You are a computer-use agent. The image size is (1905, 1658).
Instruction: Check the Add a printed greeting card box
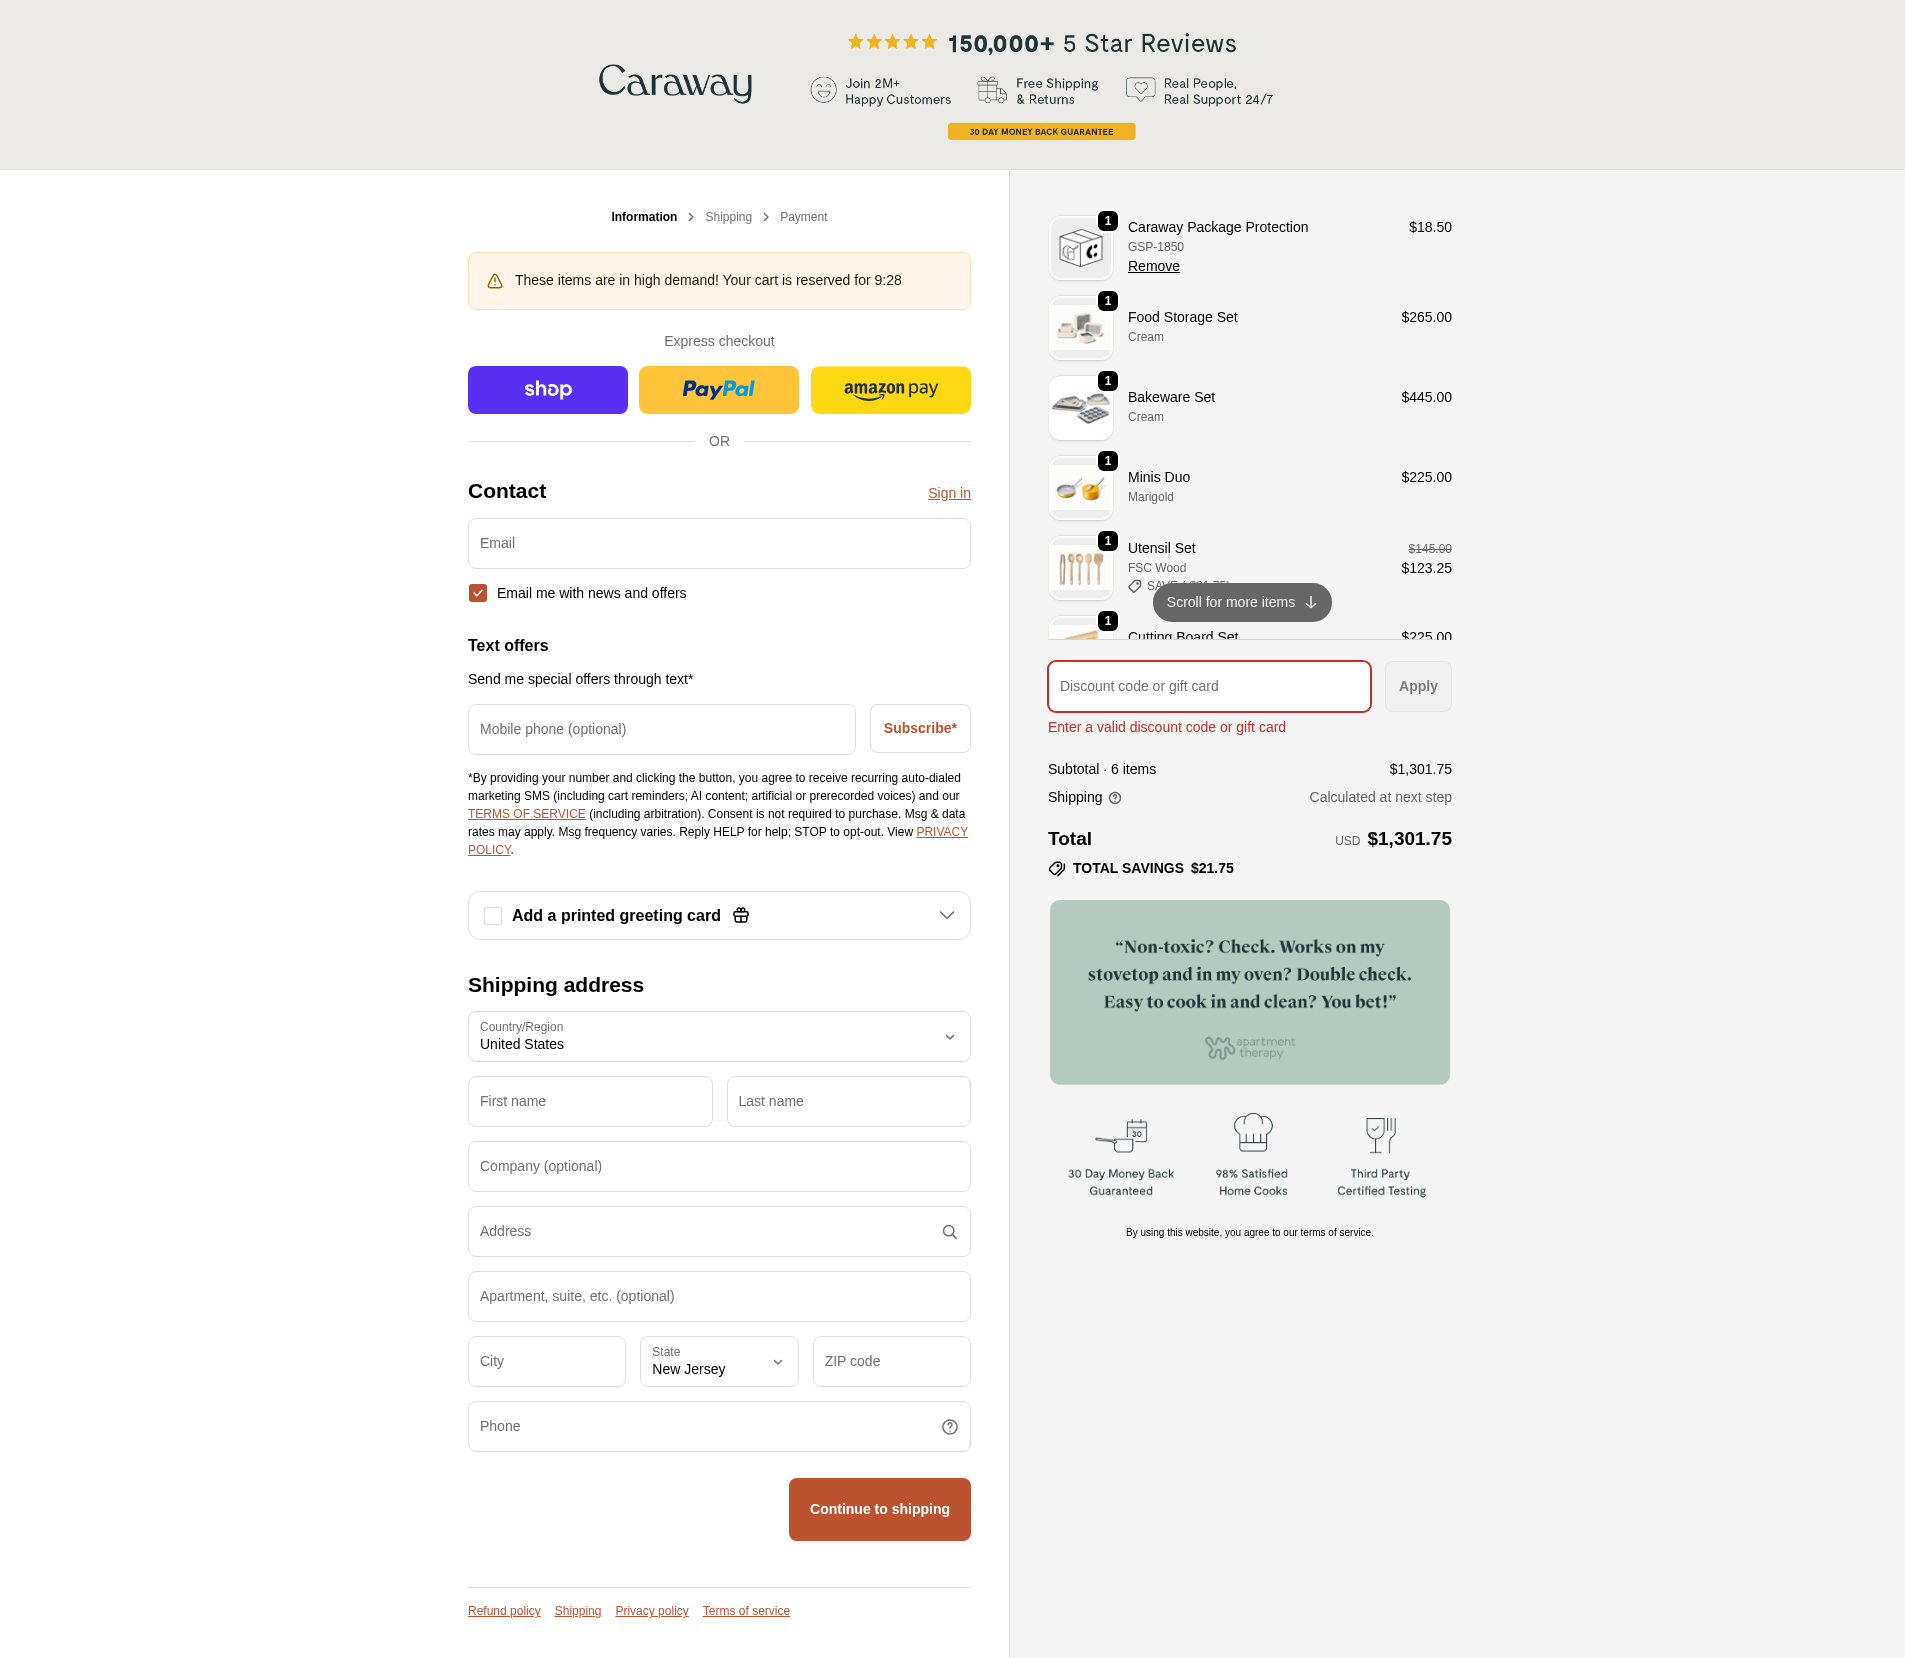493,916
